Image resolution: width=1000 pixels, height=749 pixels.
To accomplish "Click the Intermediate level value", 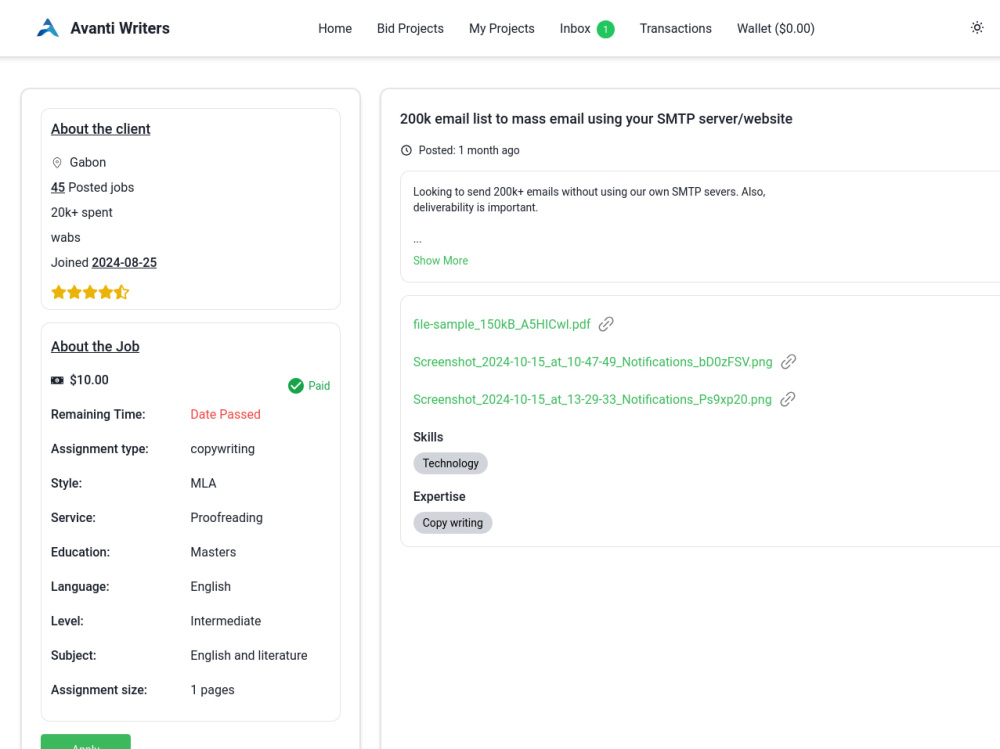I will click(225, 621).
